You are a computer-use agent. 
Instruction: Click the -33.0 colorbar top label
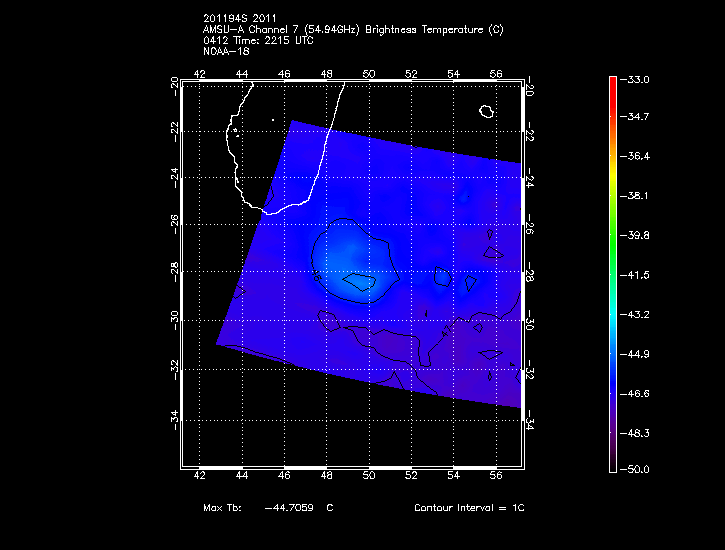click(x=637, y=79)
